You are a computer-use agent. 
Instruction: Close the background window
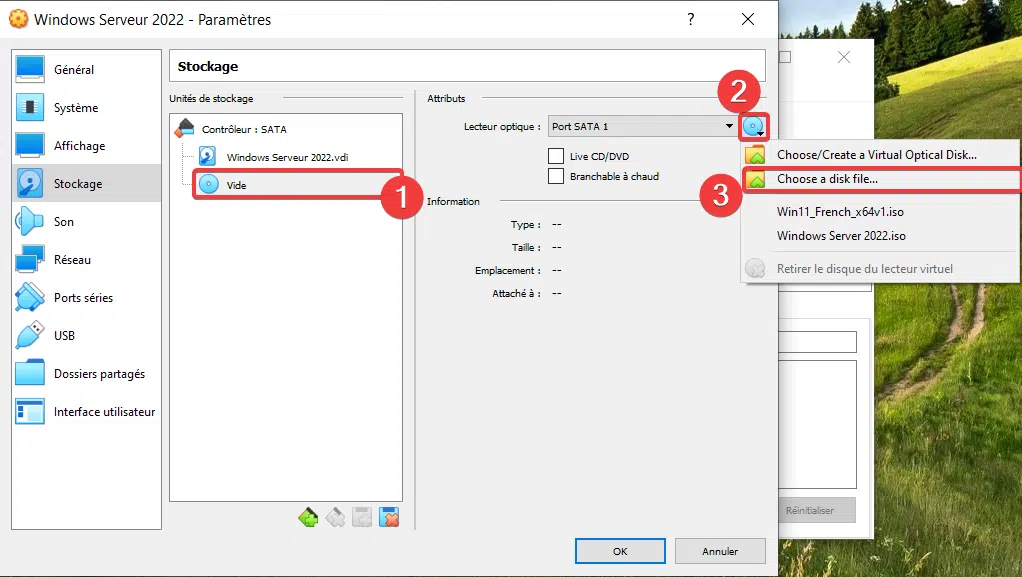[844, 57]
